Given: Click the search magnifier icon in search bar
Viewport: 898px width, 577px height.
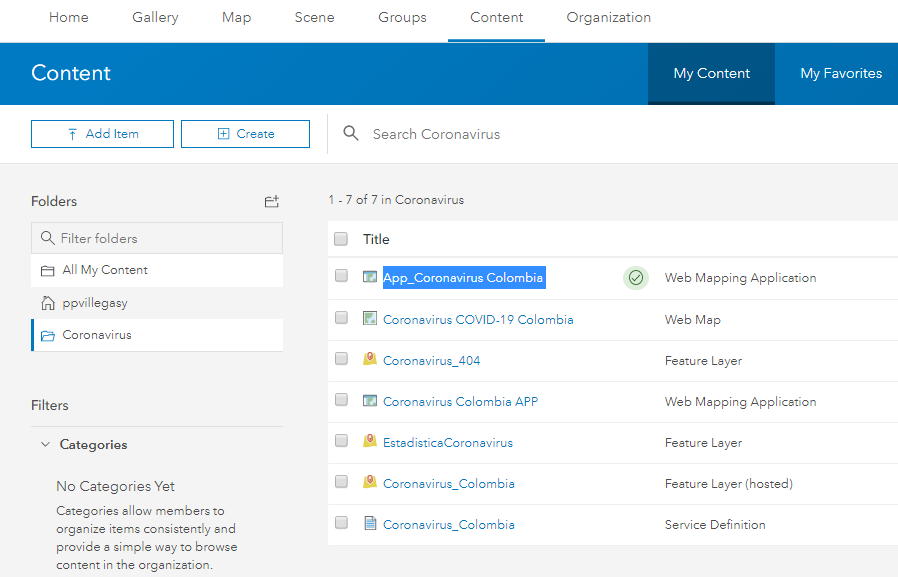Looking at the screenshot, I should [x=350, y=133].
